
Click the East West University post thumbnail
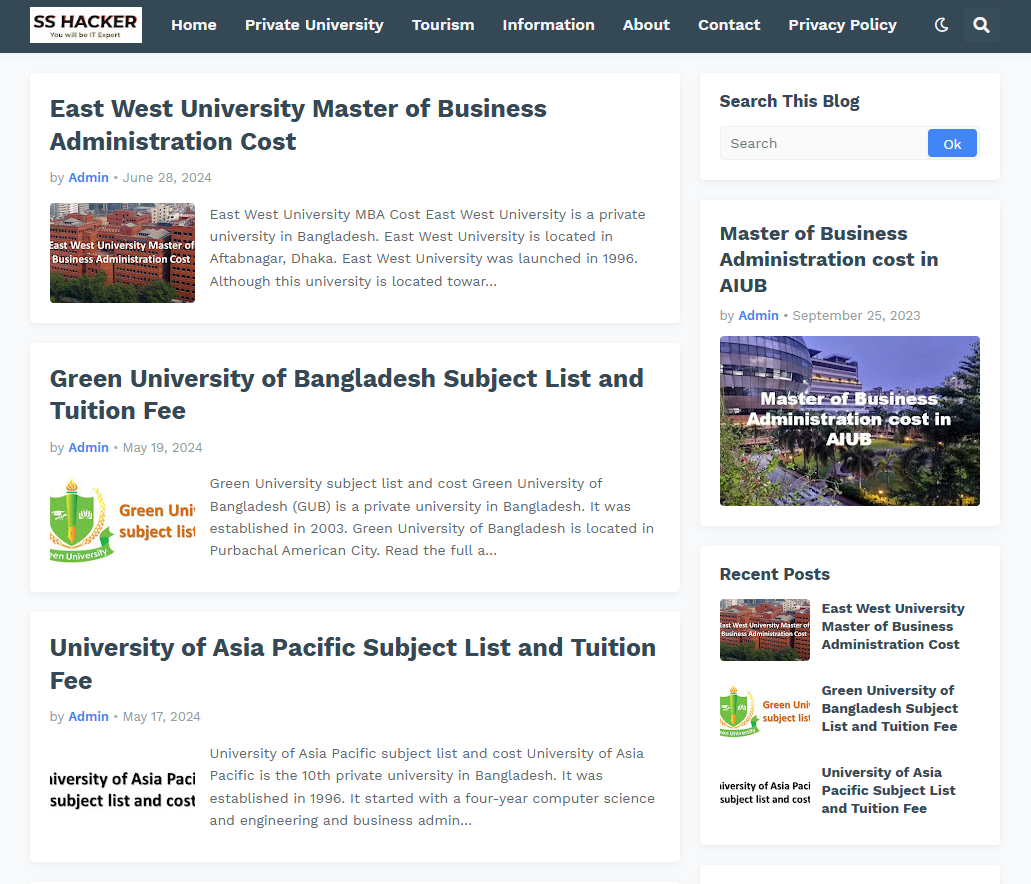[122, 253]
